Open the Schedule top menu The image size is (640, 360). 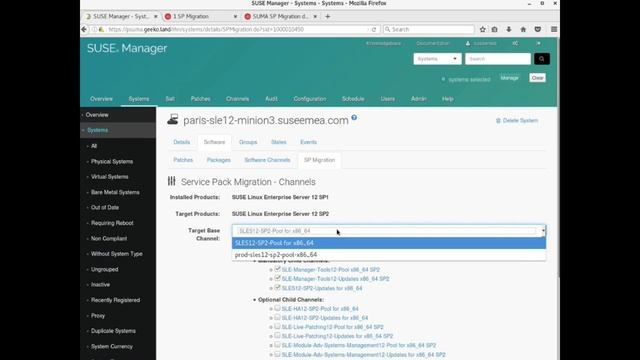point(353,99)
